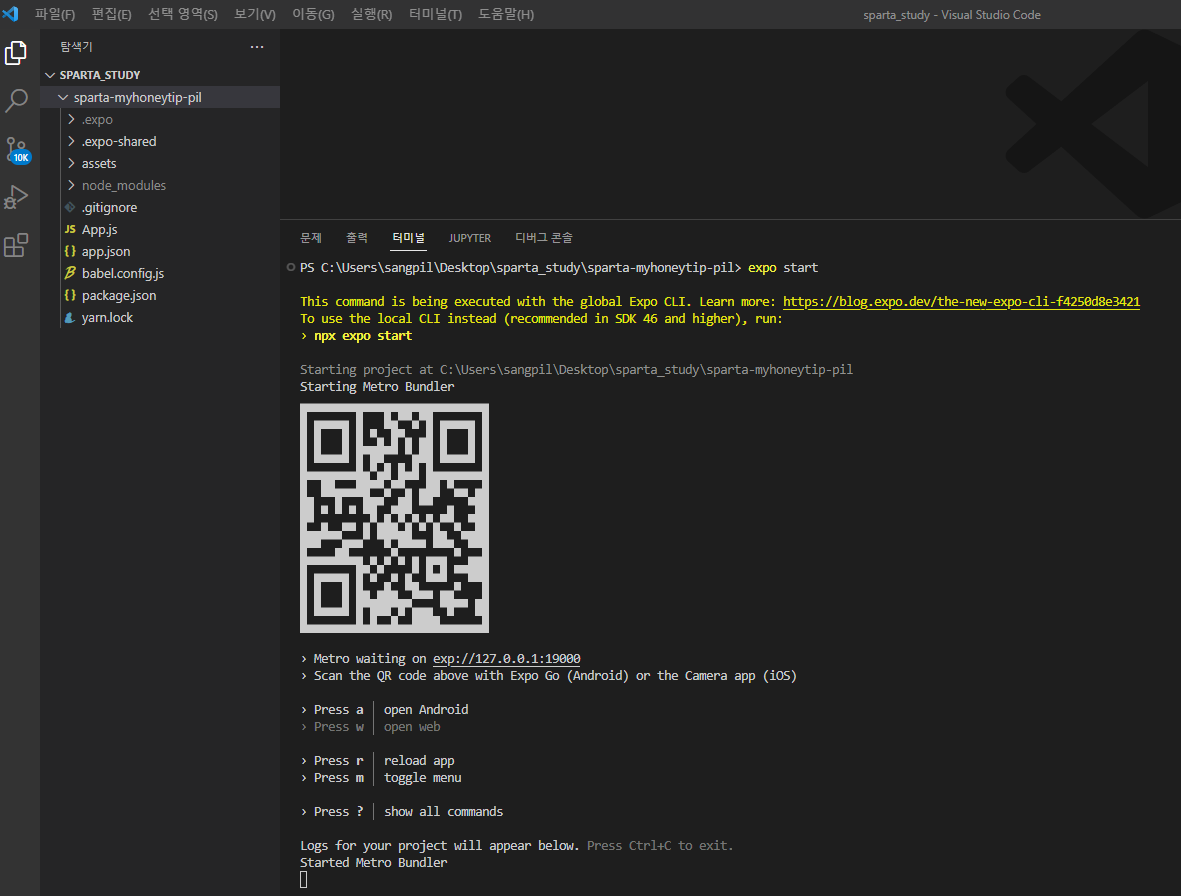Click the 'Press ? show all commands' line
The height and width of the screenshot is (896, 1181).
point(401,812)
